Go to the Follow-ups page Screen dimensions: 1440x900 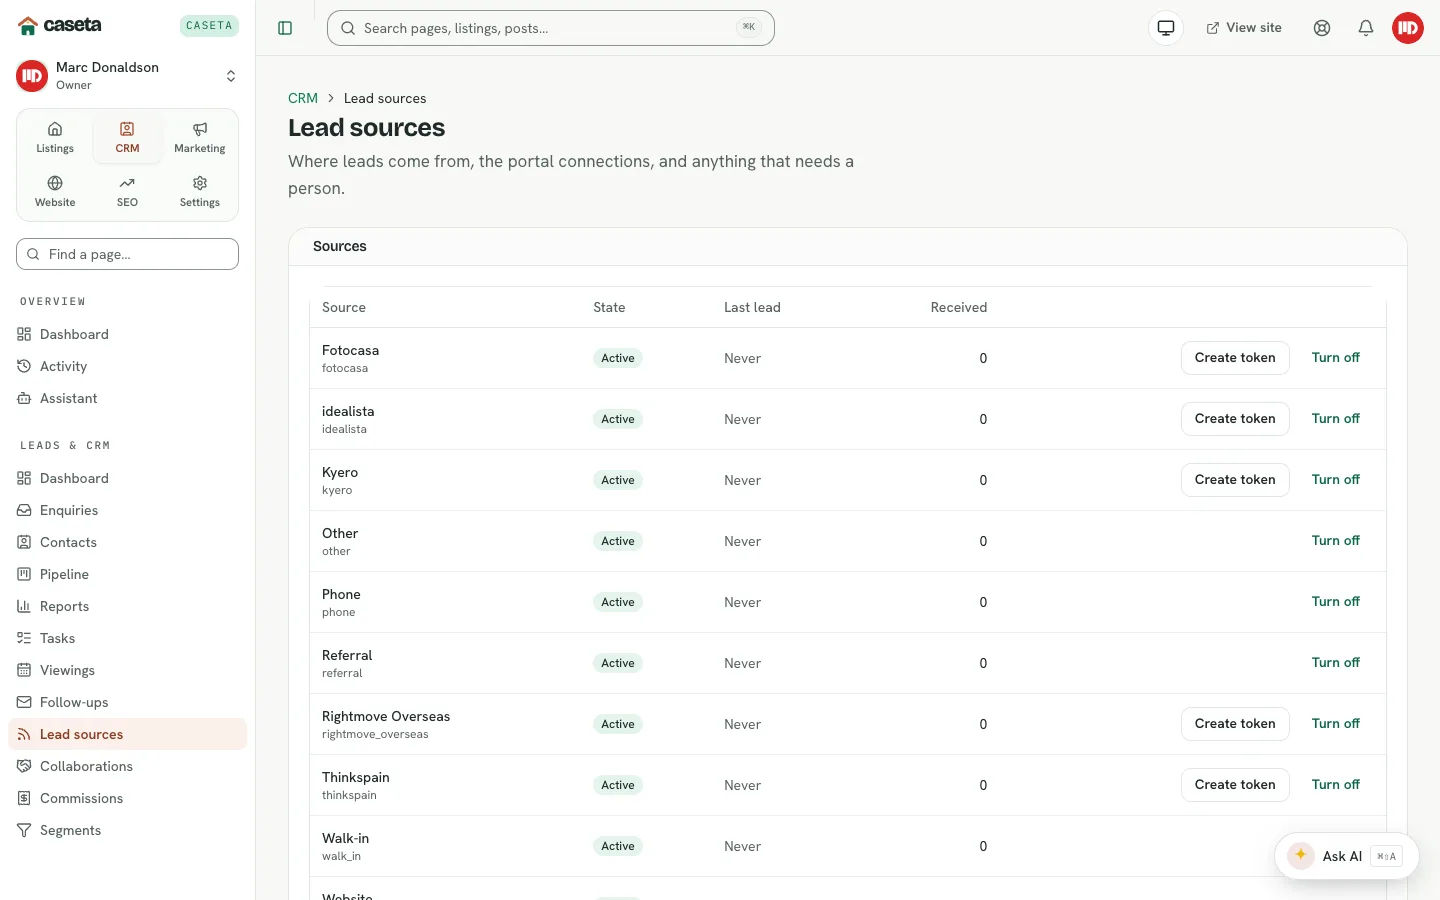[x=127, y=702]
